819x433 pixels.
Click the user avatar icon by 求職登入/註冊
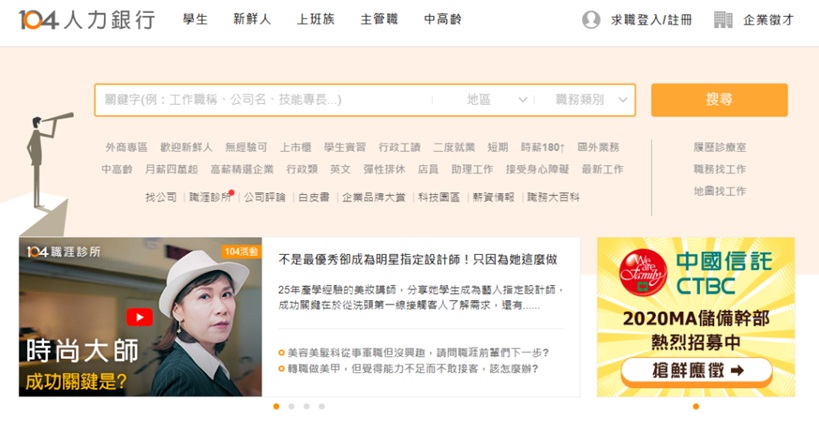(x=591, y=20)
